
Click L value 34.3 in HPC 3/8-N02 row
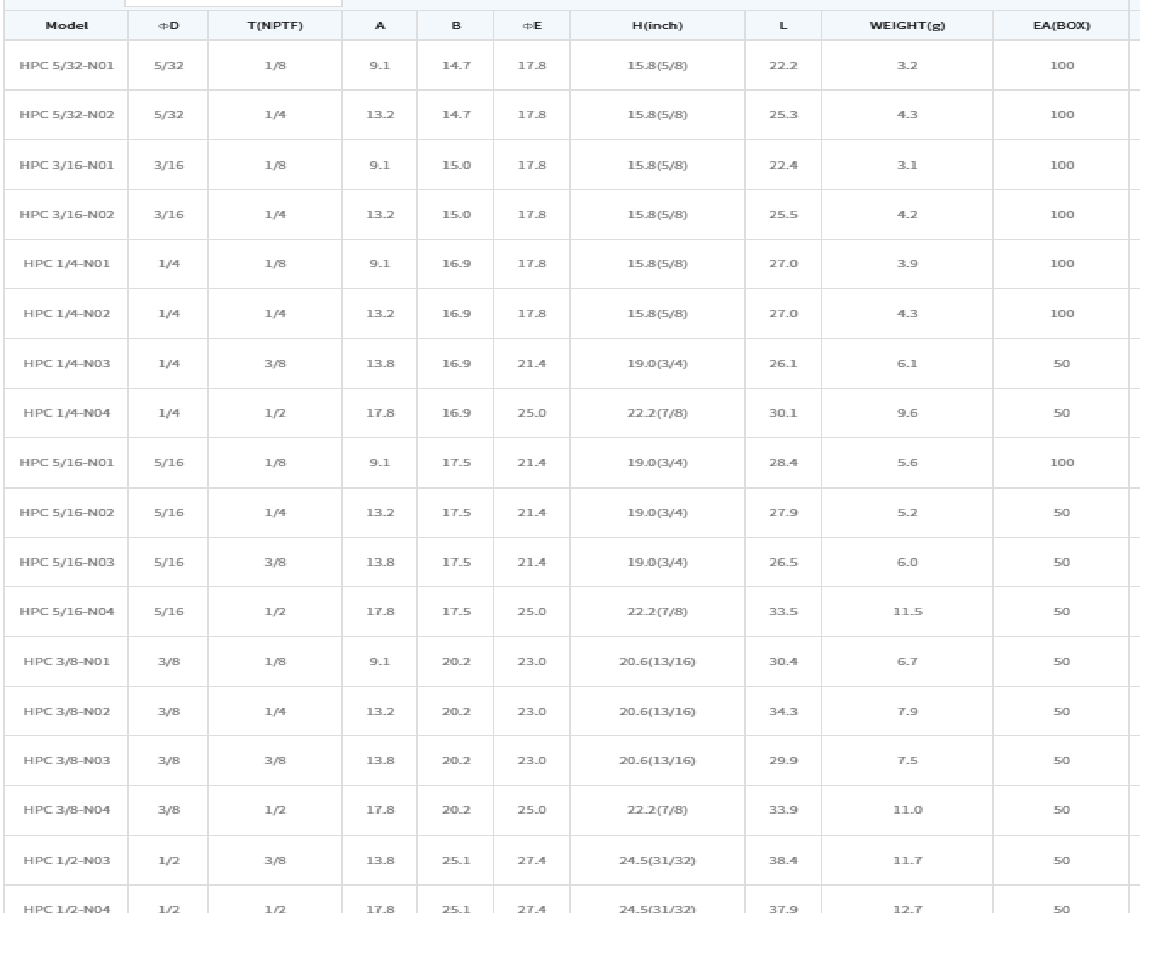click(783, 711)
